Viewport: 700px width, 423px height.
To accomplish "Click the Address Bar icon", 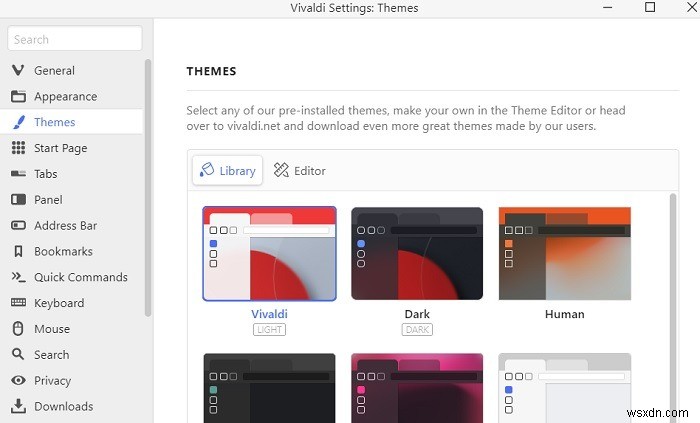I will point(18,225).
